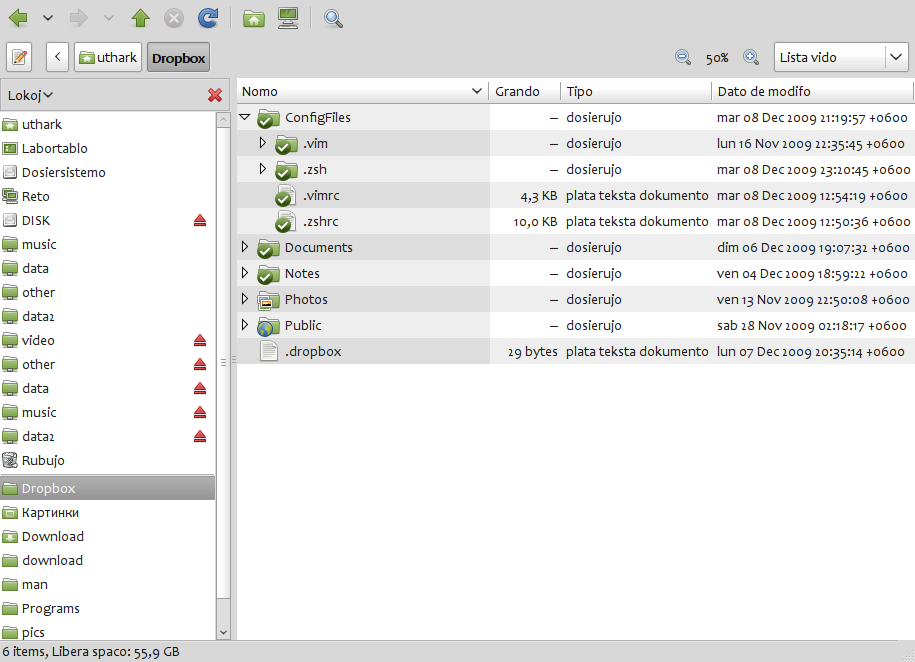Open the computer/desktop location icon

pos(288,17)
